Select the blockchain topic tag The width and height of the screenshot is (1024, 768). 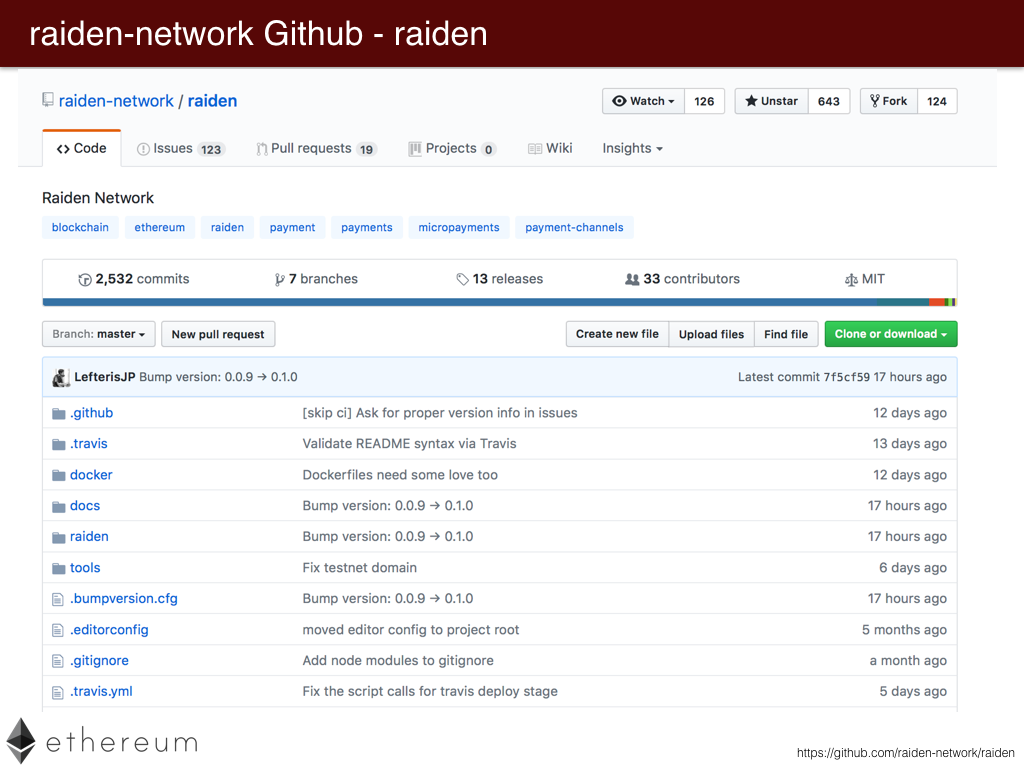80,227
